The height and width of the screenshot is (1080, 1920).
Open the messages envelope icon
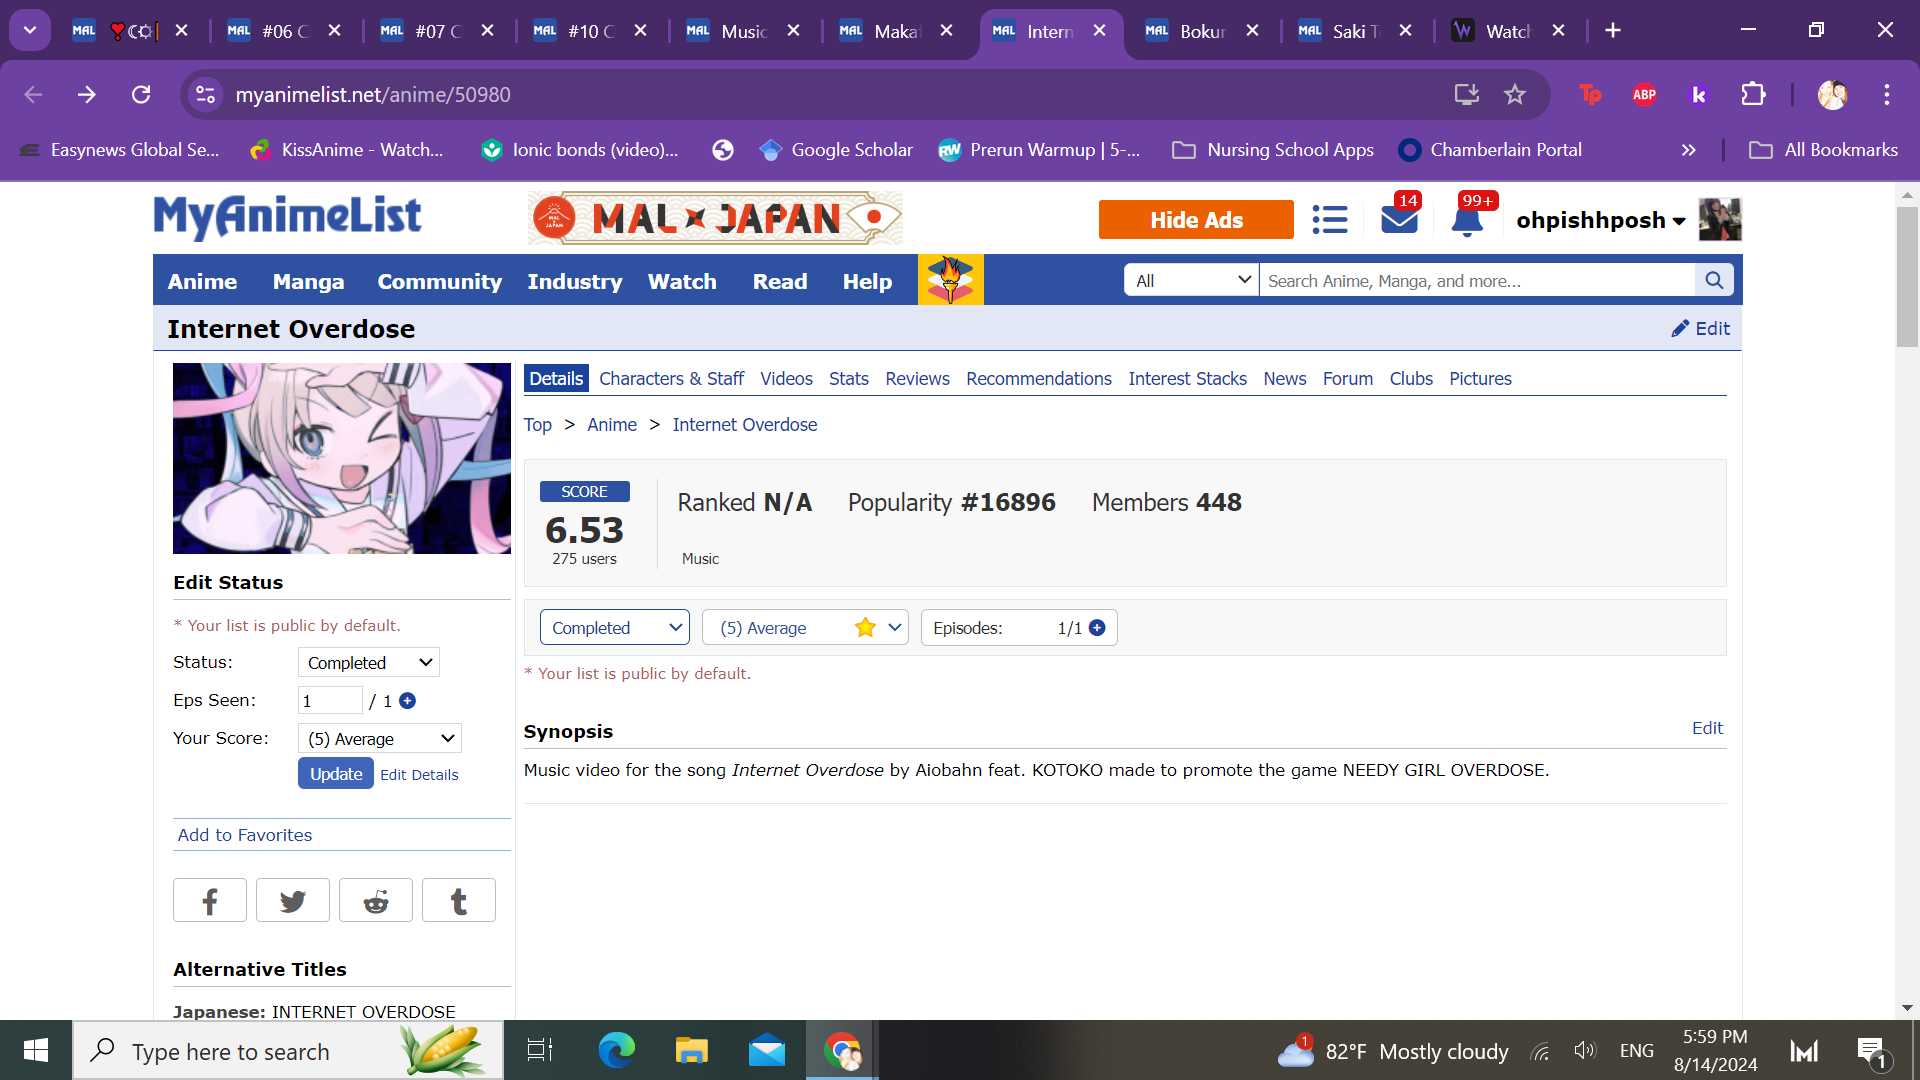click(x=1399, y=219)
